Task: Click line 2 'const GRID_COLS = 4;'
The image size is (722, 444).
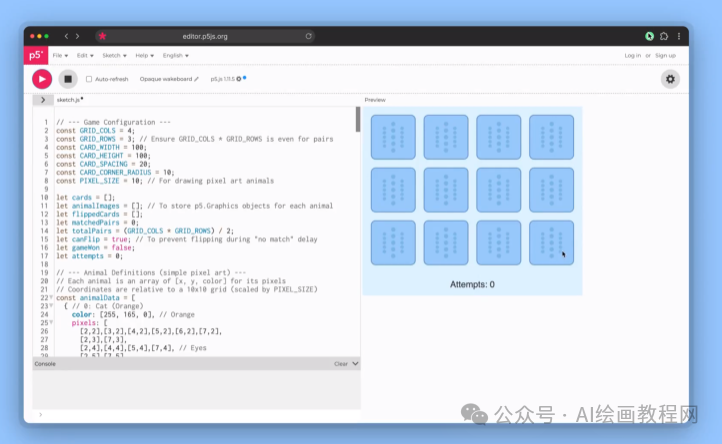Action: (95, 131)
